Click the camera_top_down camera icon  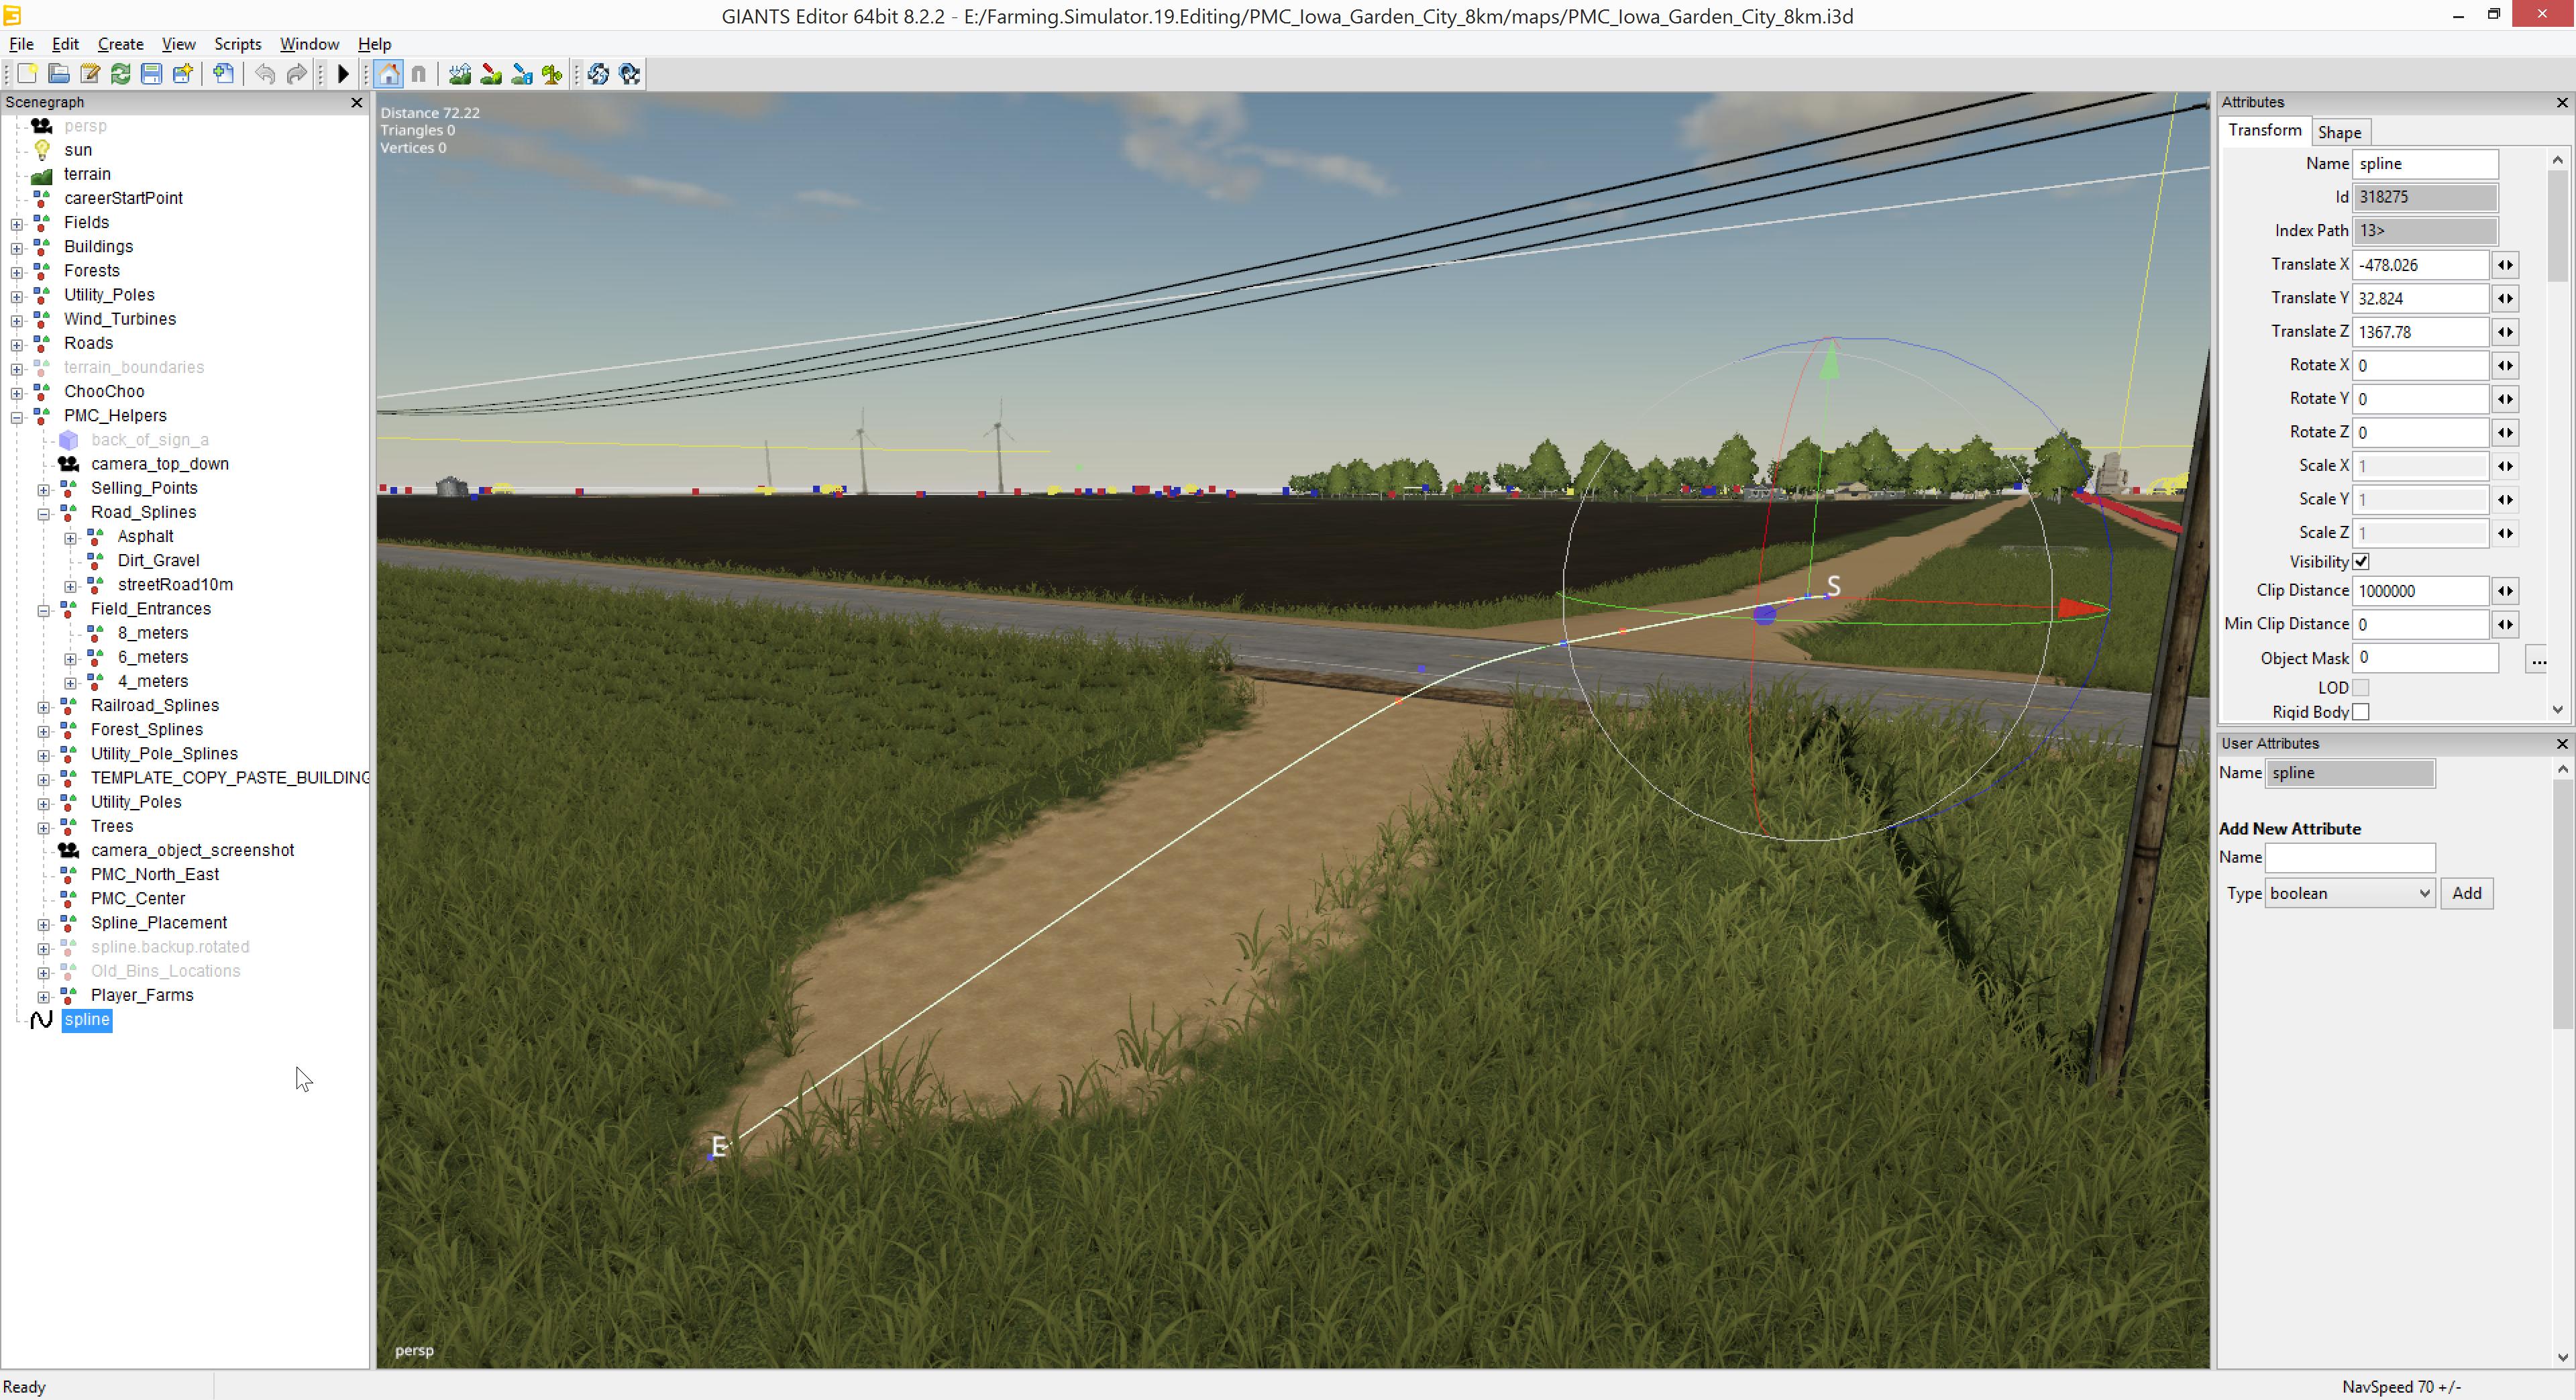(68, 464)
